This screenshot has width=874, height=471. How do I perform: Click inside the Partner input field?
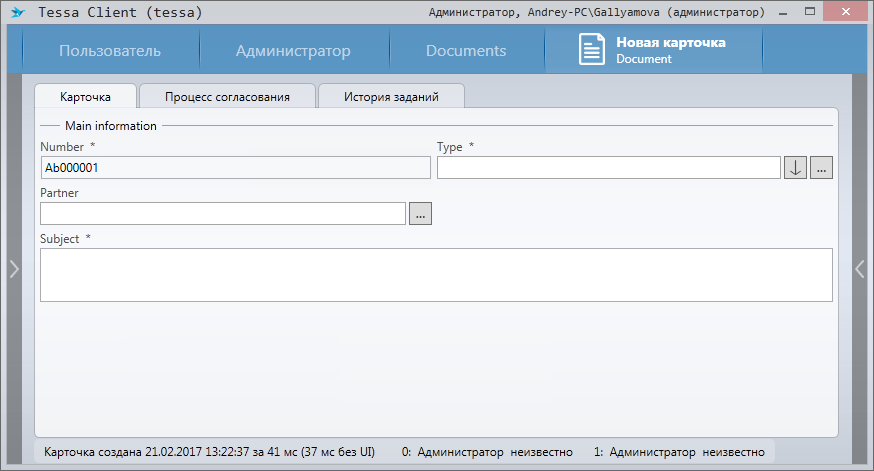pos(222,214)
